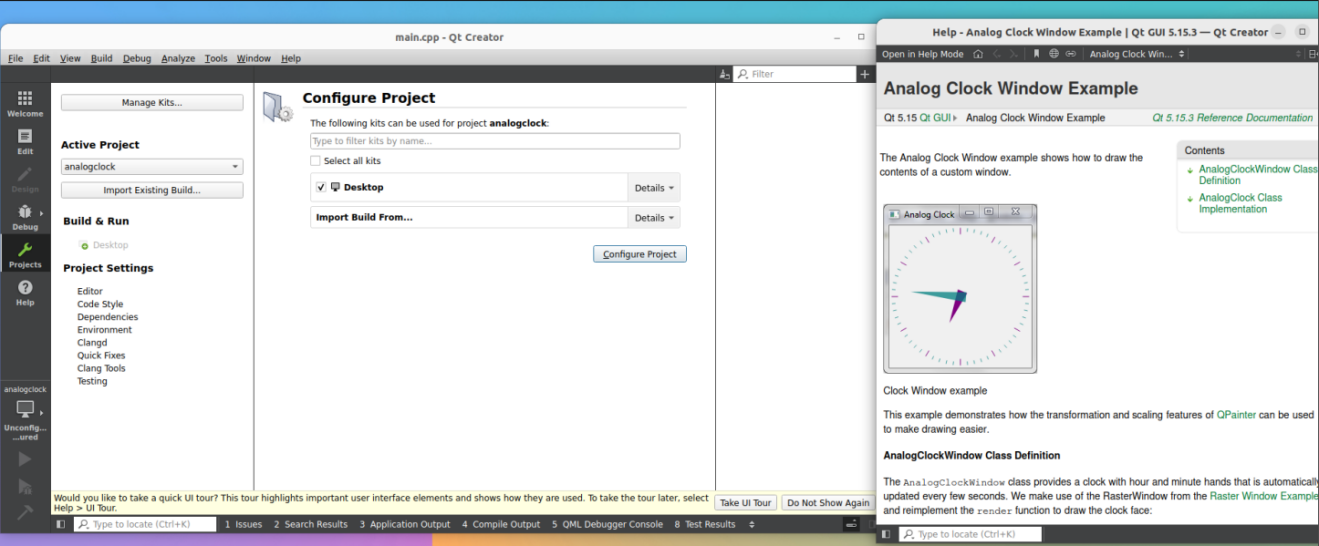Open the Welcome mode in sidebar

pyautogui.click(x=25, y=103)
